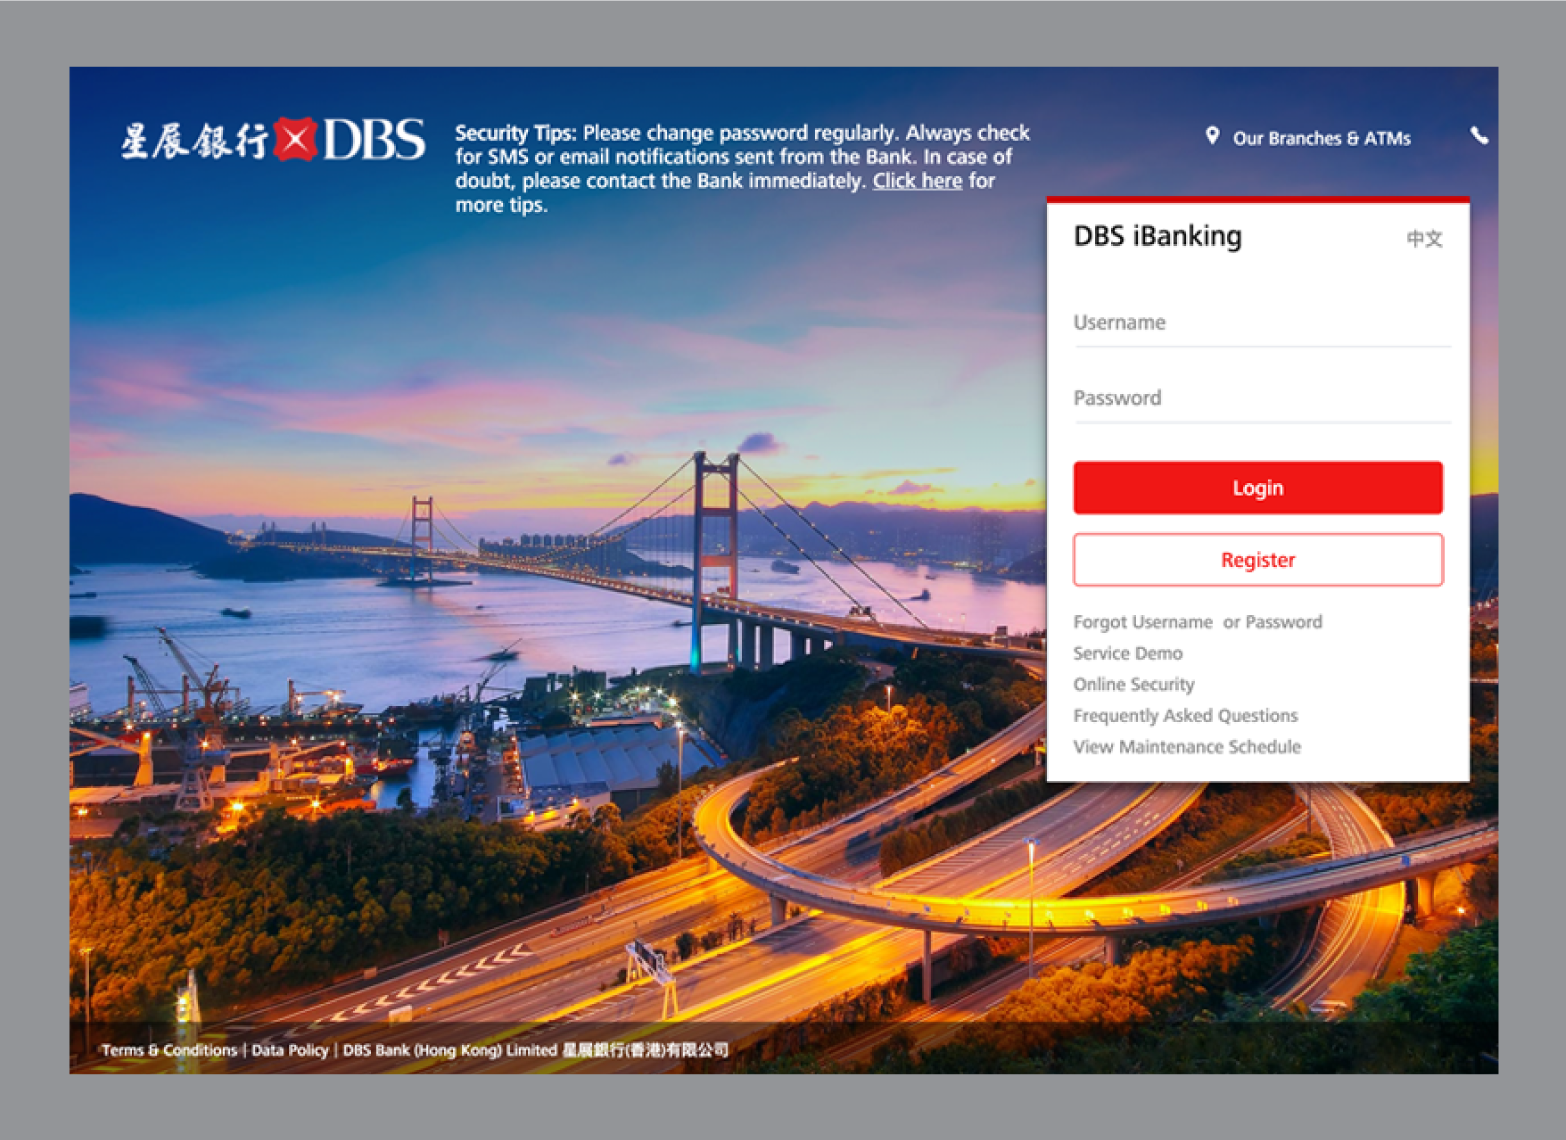Open View Maintenance Schedule link
Screen dimensions: 1566x1140
(x=1186, y=747)
